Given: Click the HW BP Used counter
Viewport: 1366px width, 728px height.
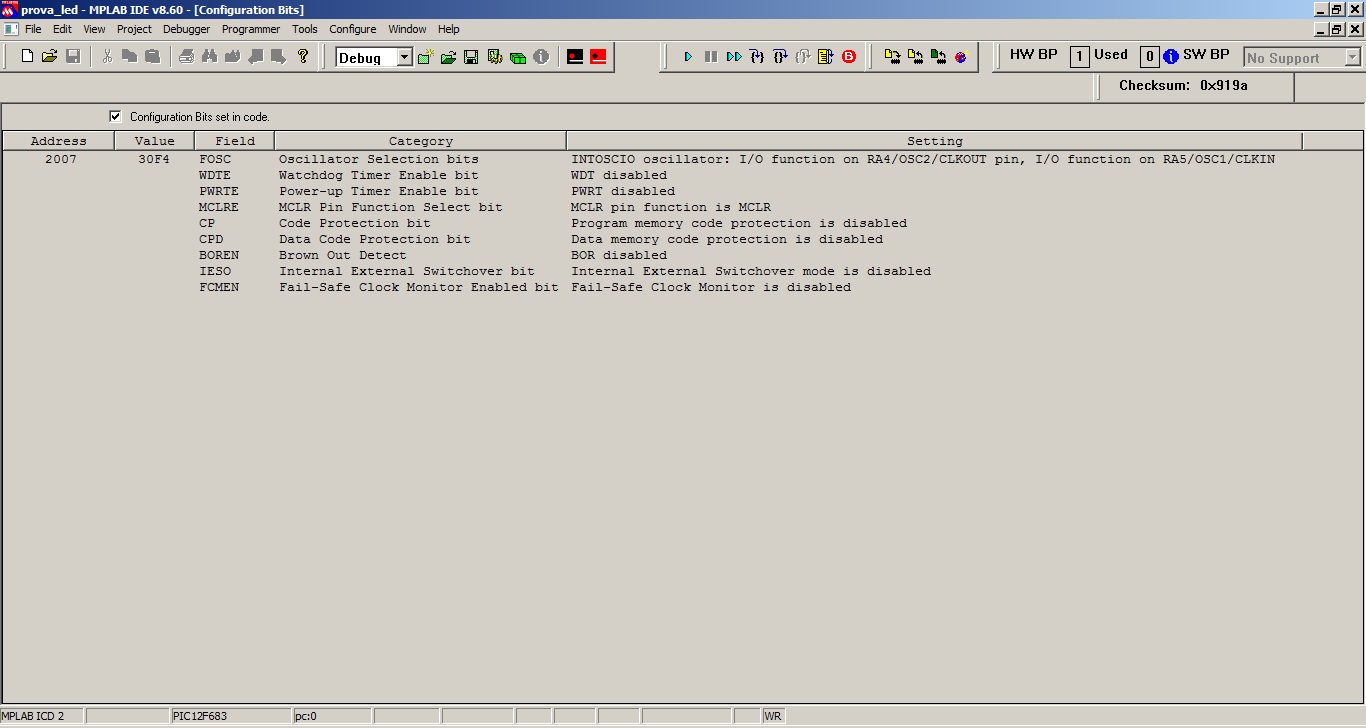Looking at the screenshot, I should [1079, 57].
